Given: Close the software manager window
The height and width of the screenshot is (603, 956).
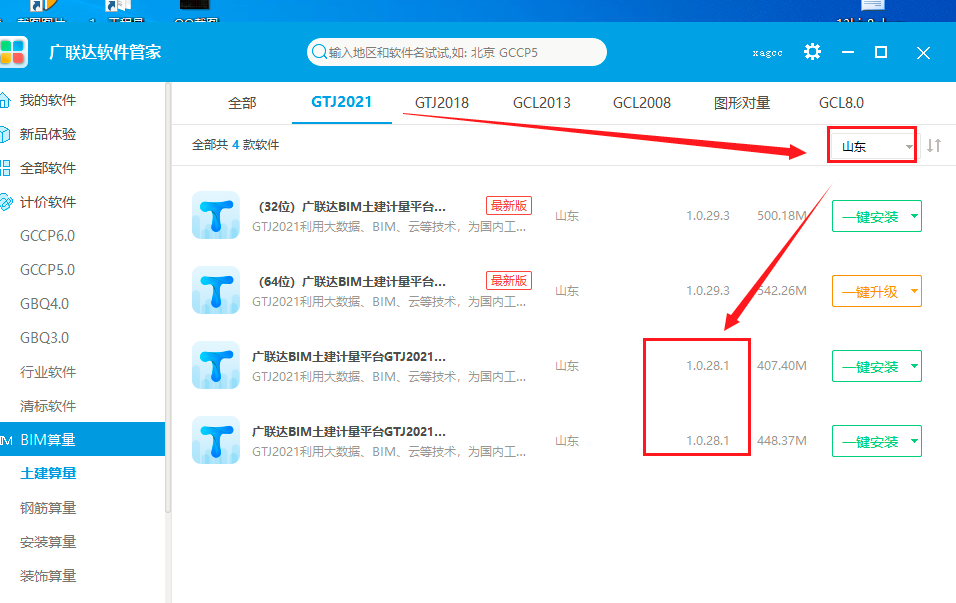Looking at the screenshot, I should tap(923, 53).
